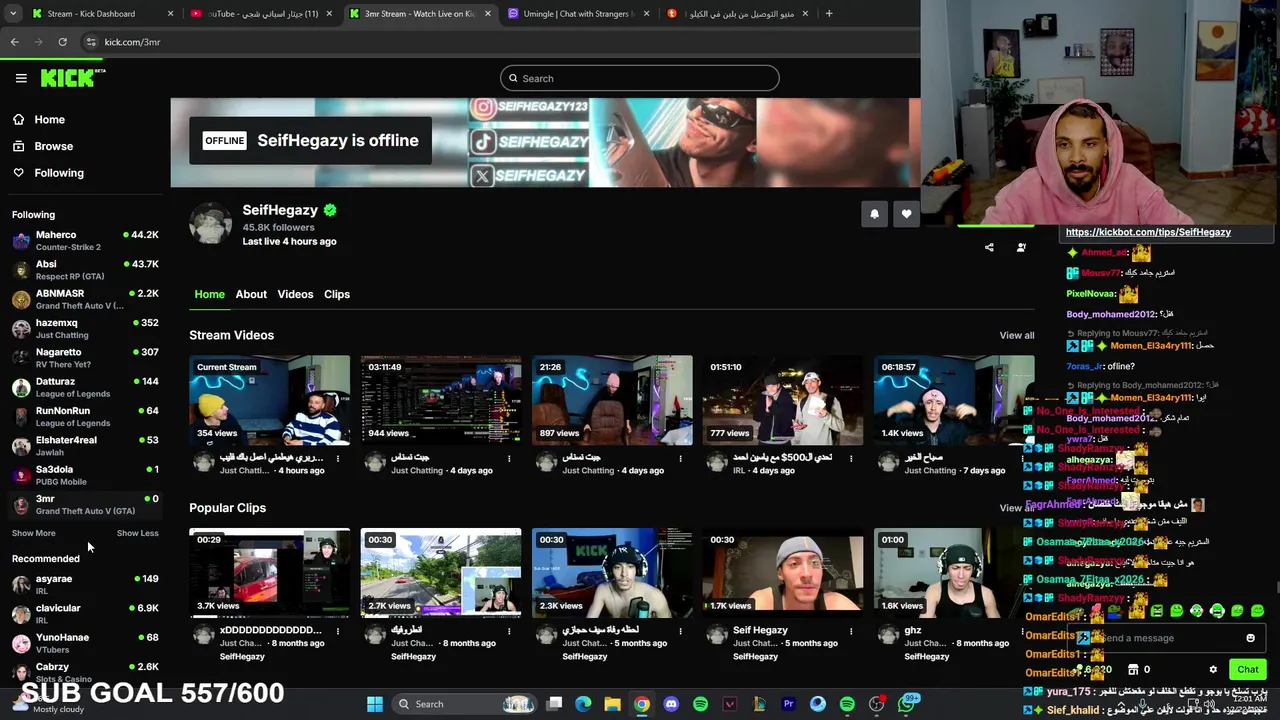
Task: Open View all for Stream Videos
Action: pos(1017,335)
